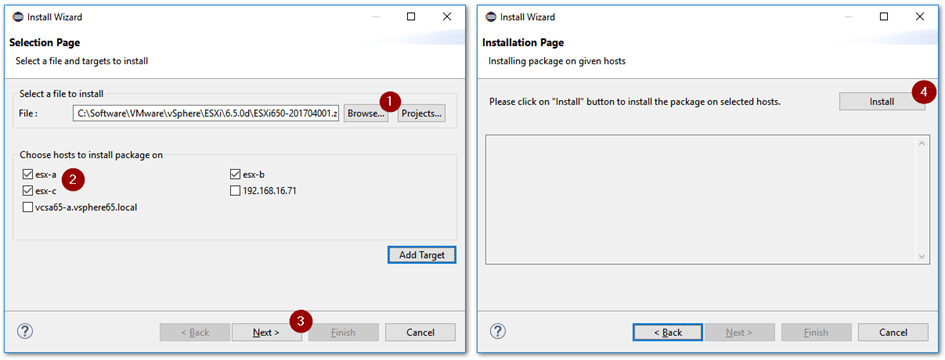Maximize the Installation Page wizard window
Viewport: 945px width, 360px height.
click(x=884, y=17)
